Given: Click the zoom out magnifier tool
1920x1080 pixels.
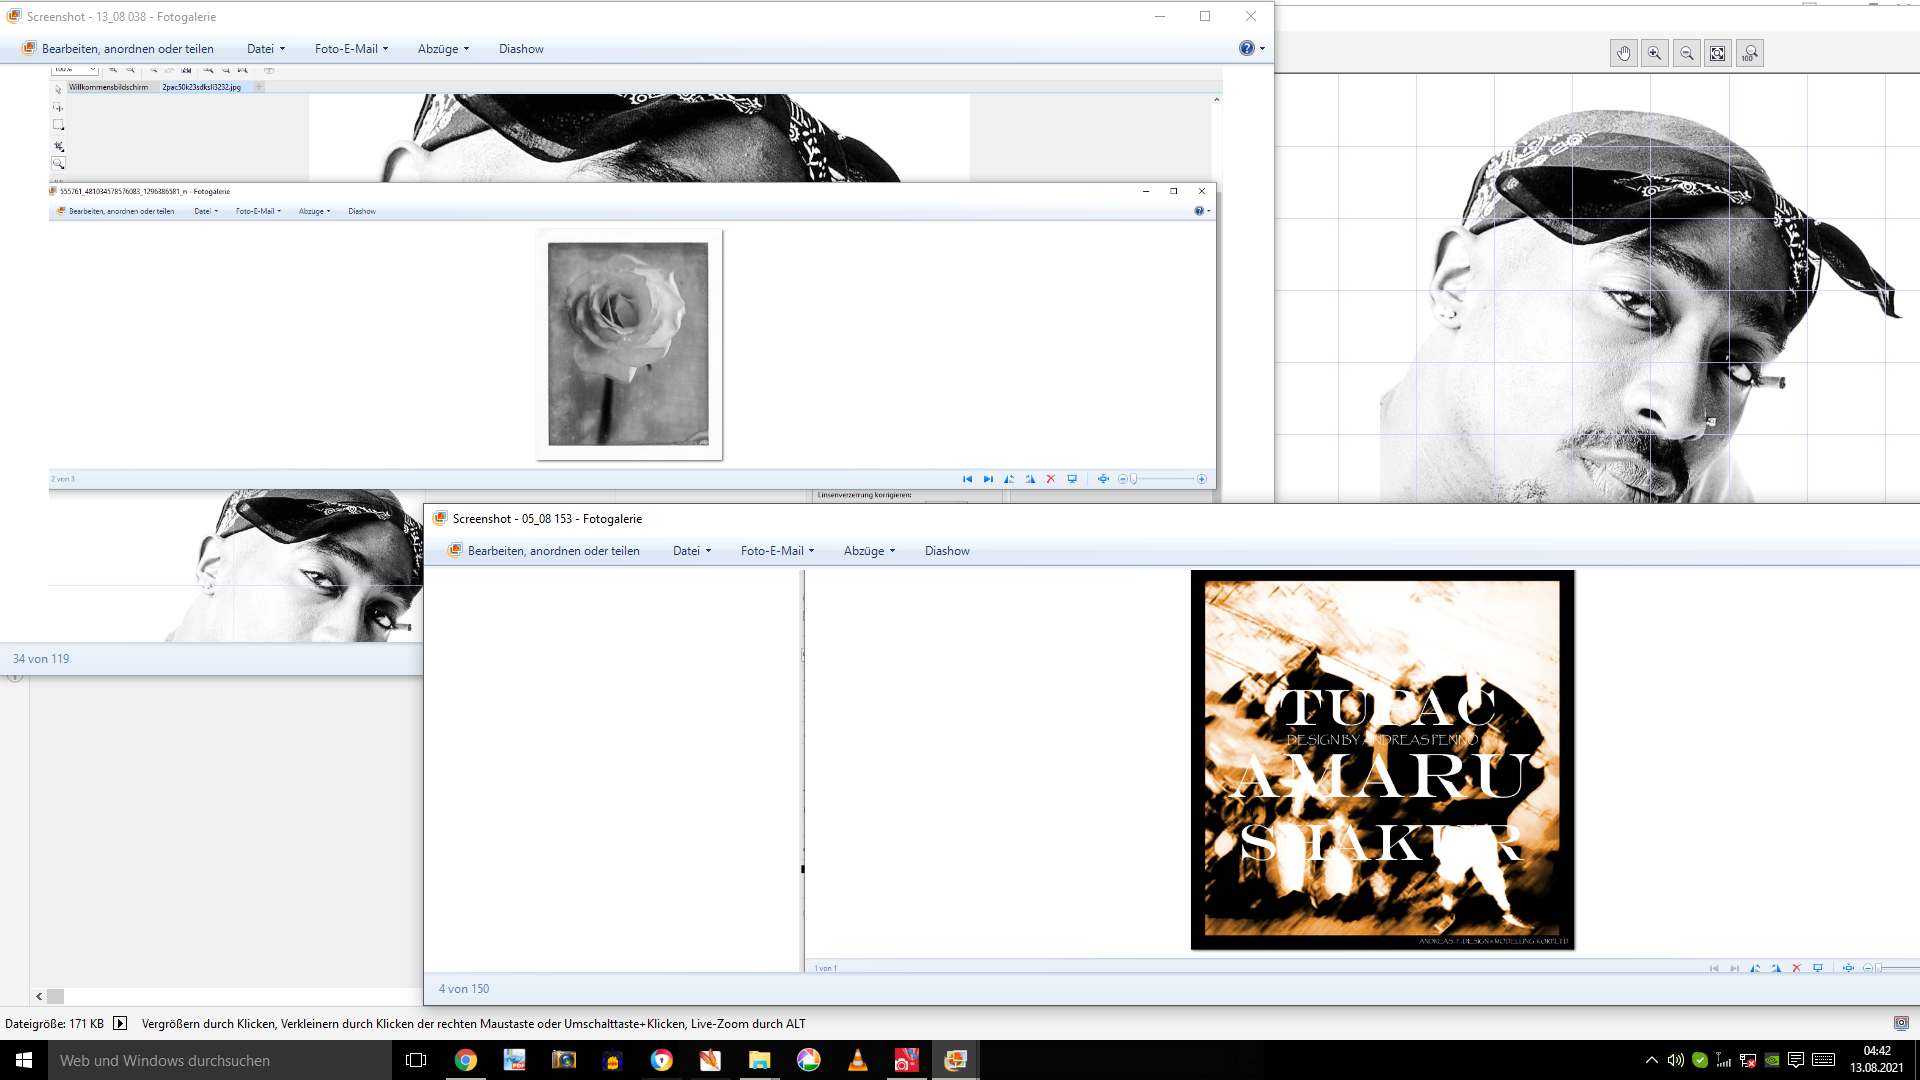Looking at the screenshot, I should click(x=1687, y=54).
